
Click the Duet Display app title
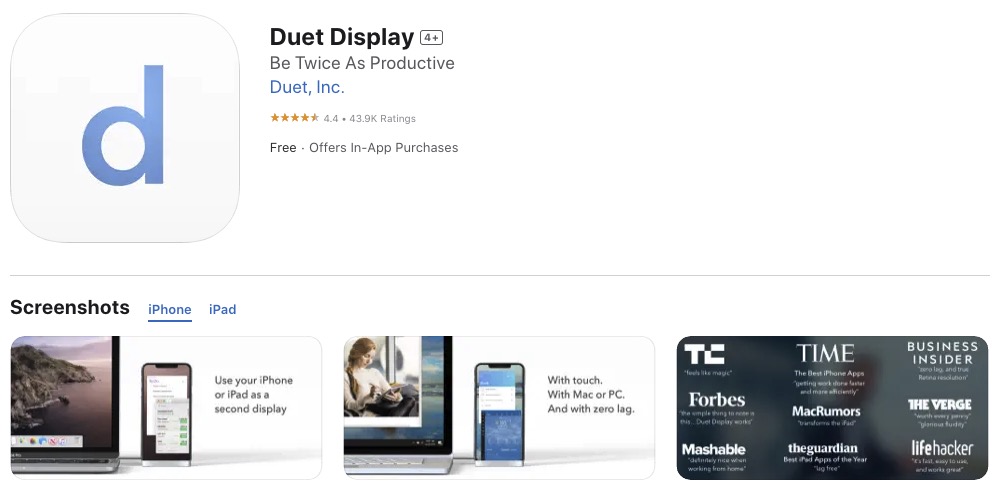(342, 37)
